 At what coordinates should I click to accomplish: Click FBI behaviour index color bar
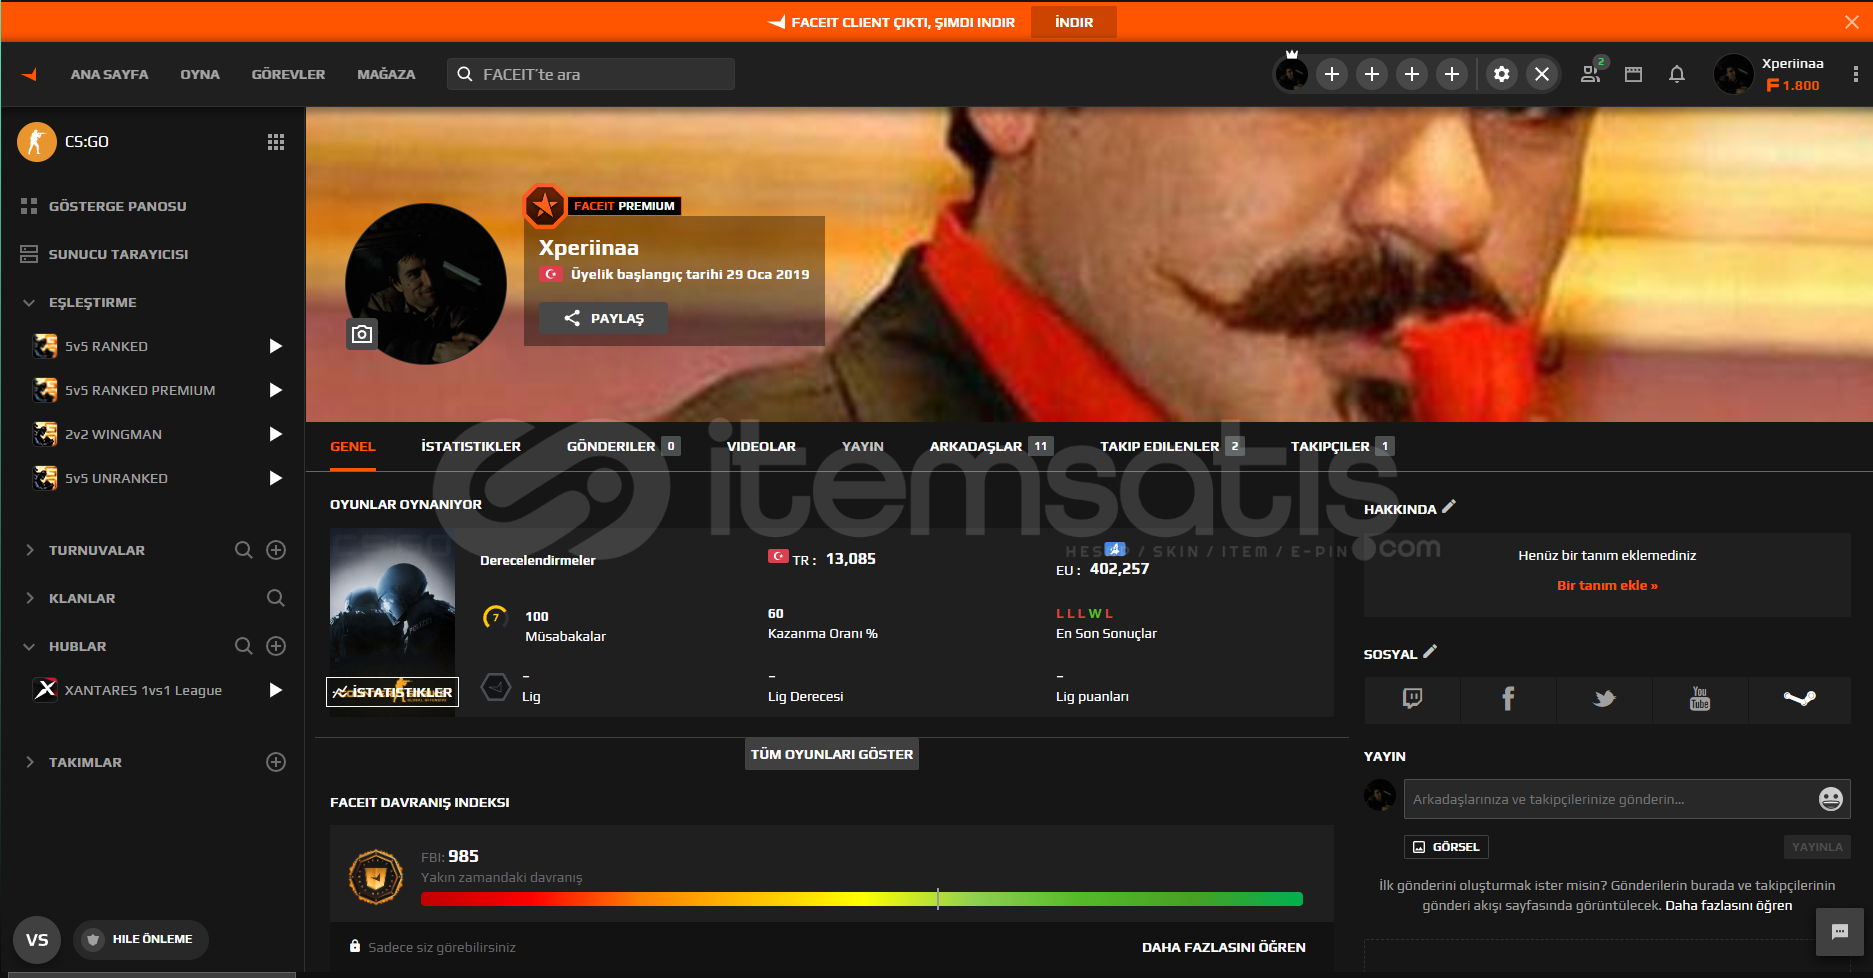click(x=862, y=899)
